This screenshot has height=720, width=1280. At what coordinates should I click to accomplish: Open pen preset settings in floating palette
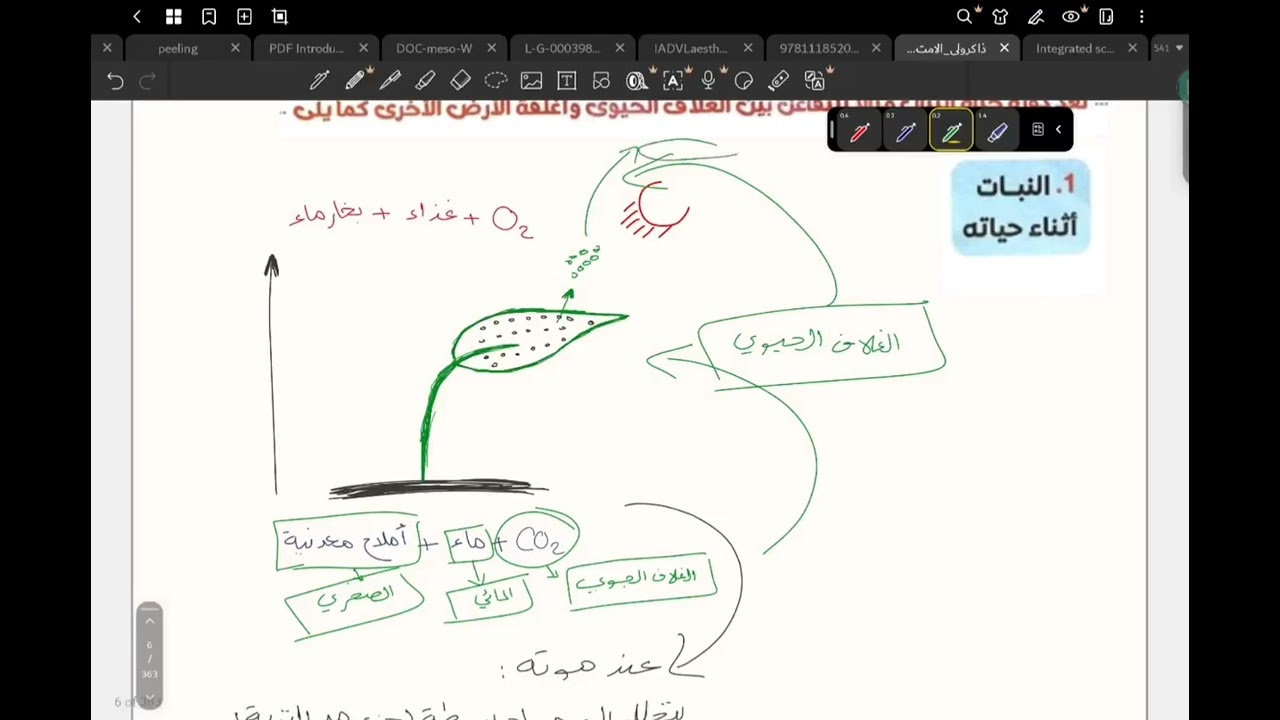coord(1038,129)
